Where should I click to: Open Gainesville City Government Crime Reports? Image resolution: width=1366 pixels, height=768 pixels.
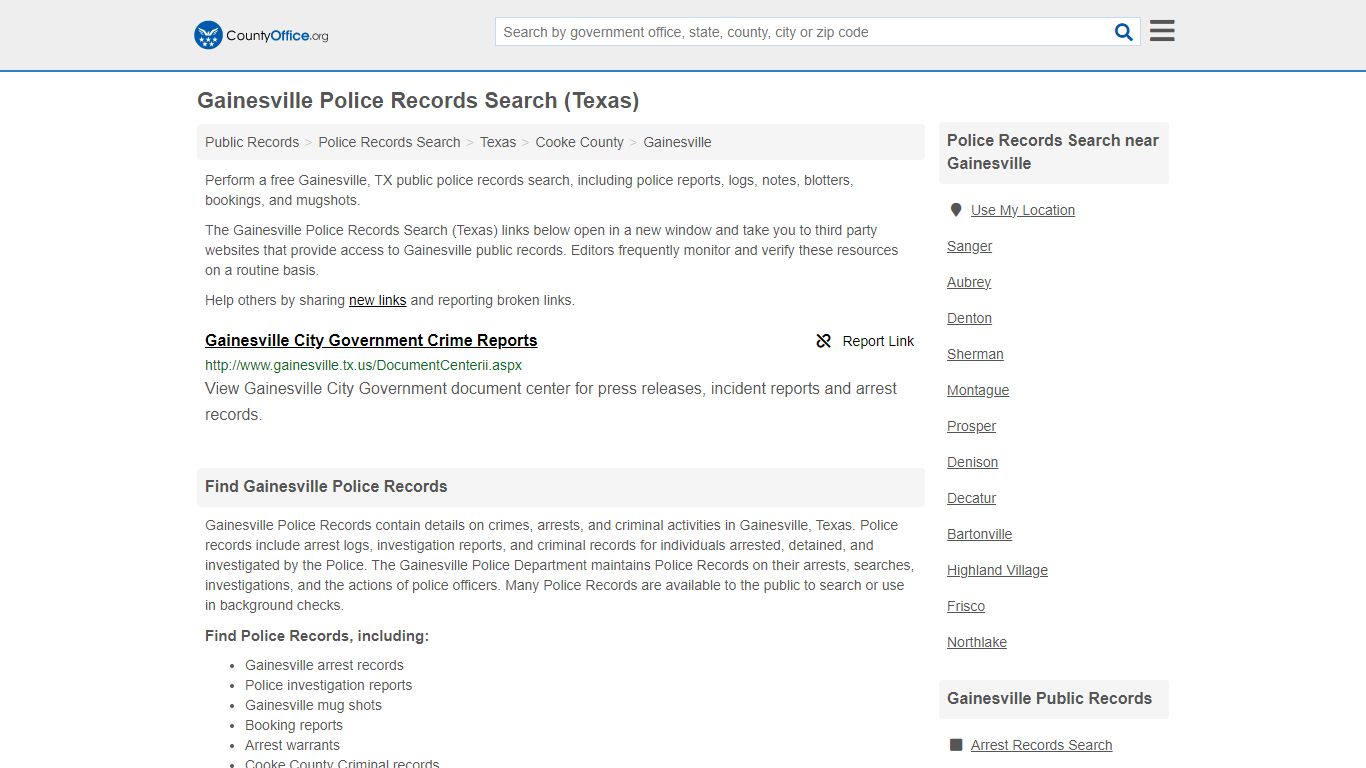pos(371,340)
